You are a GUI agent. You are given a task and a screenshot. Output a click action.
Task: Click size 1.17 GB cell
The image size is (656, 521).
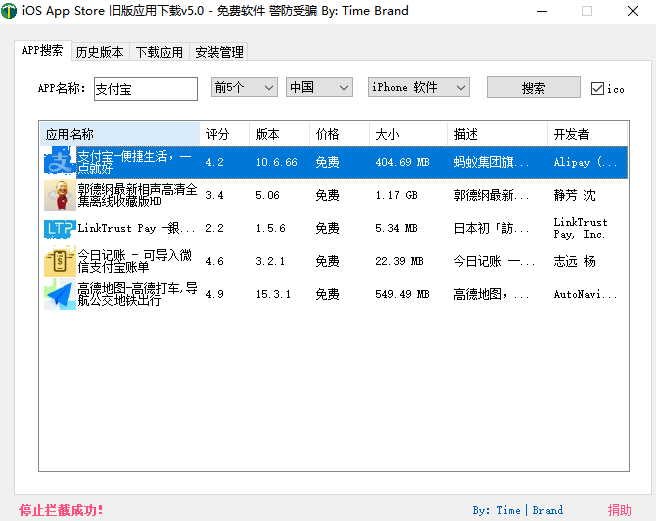(x=396, y=195)
